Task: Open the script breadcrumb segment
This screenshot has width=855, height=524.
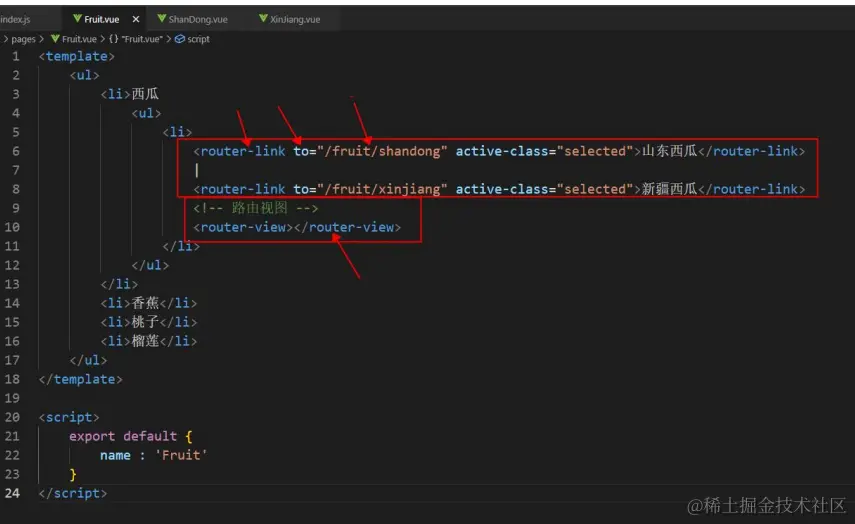Action: point(198,39)
